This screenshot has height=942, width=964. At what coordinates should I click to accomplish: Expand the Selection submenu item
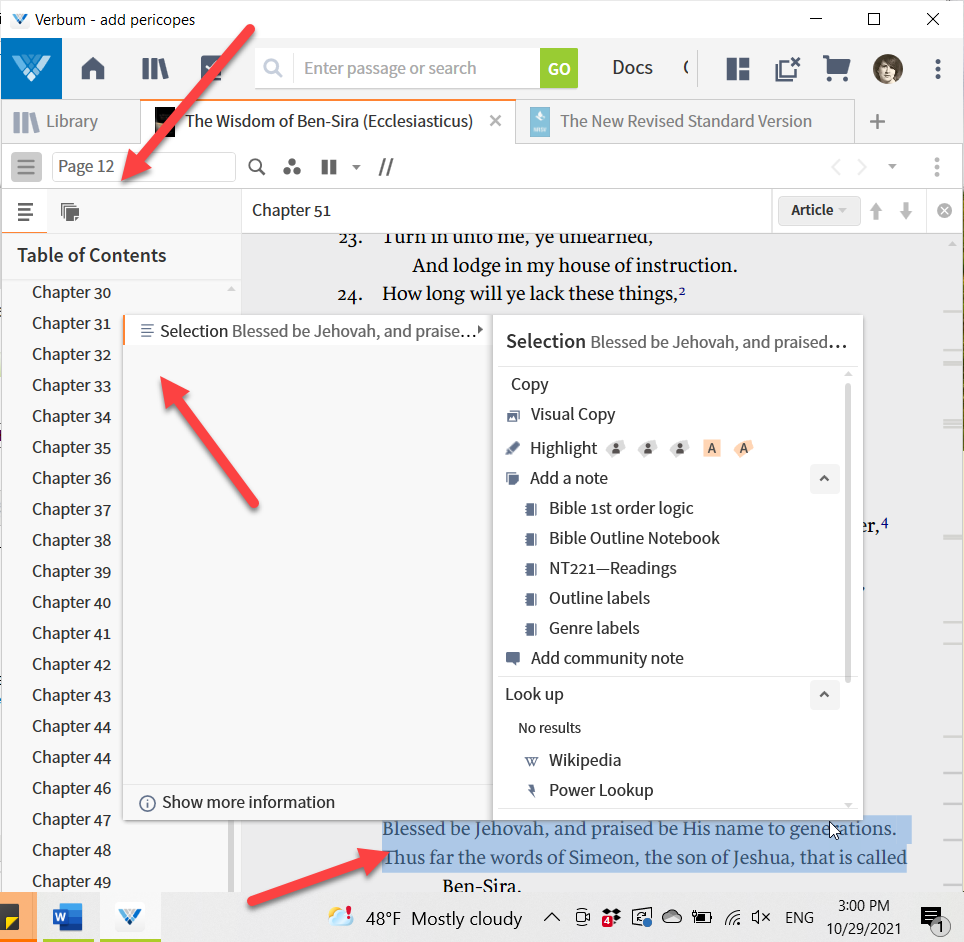click(308, 331)
